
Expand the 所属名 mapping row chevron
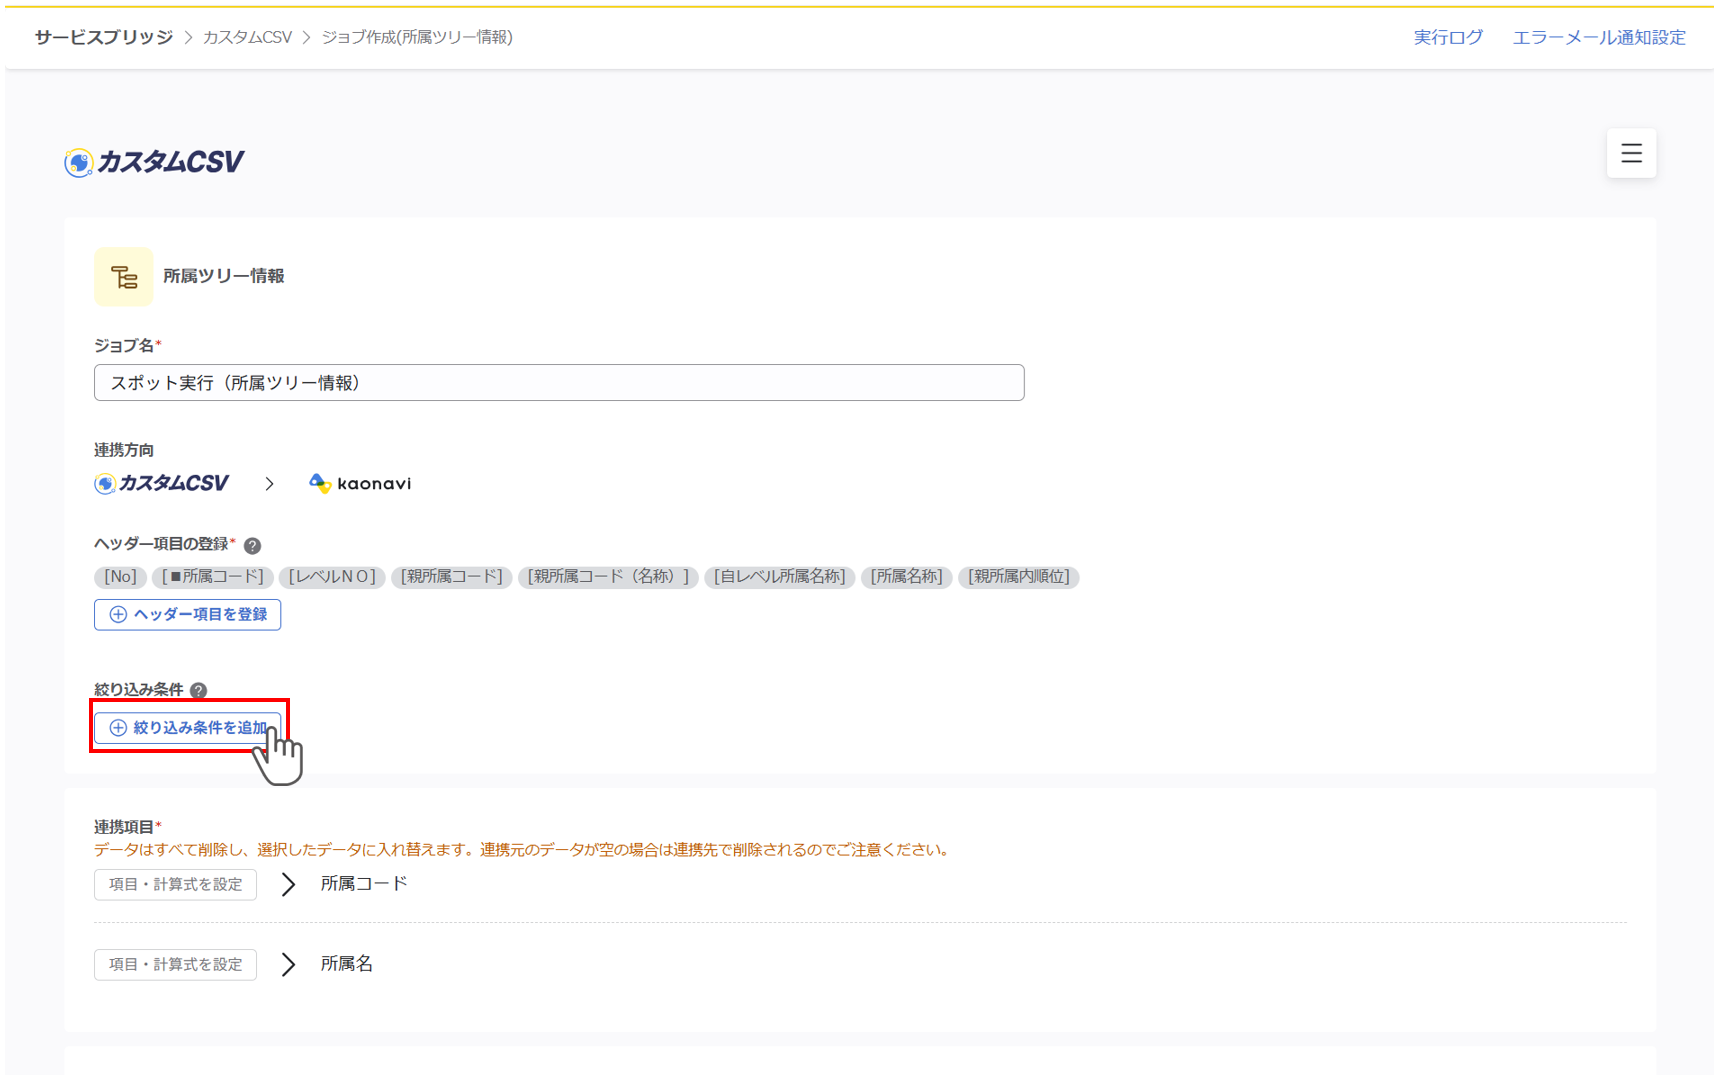pyautogui.click(x=288, y=964)
